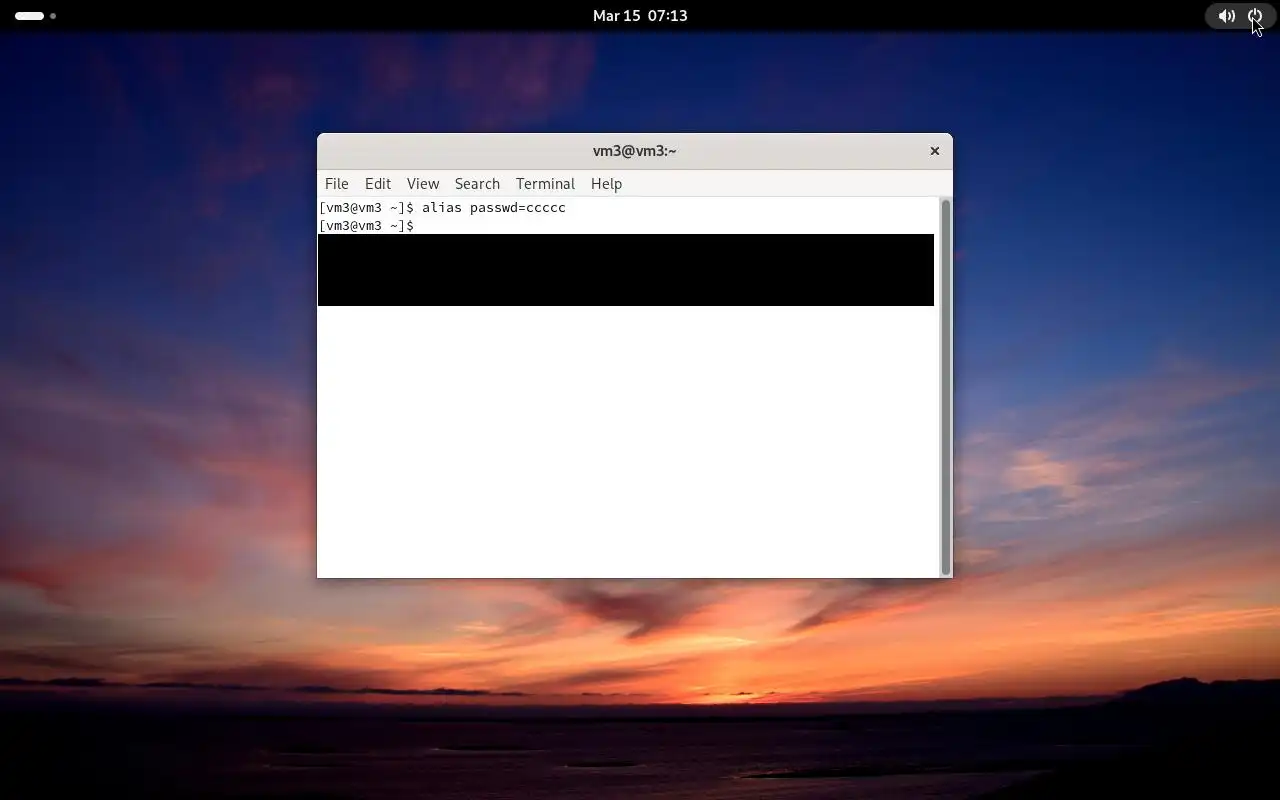1280x800 pixels.
Task: Click the terminal vertical scrollbar
Action: (945, 387)
